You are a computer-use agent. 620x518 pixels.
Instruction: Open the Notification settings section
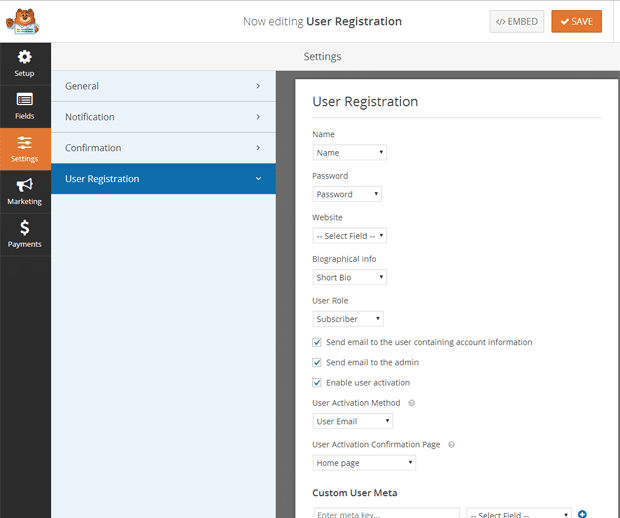coord(163,117)
